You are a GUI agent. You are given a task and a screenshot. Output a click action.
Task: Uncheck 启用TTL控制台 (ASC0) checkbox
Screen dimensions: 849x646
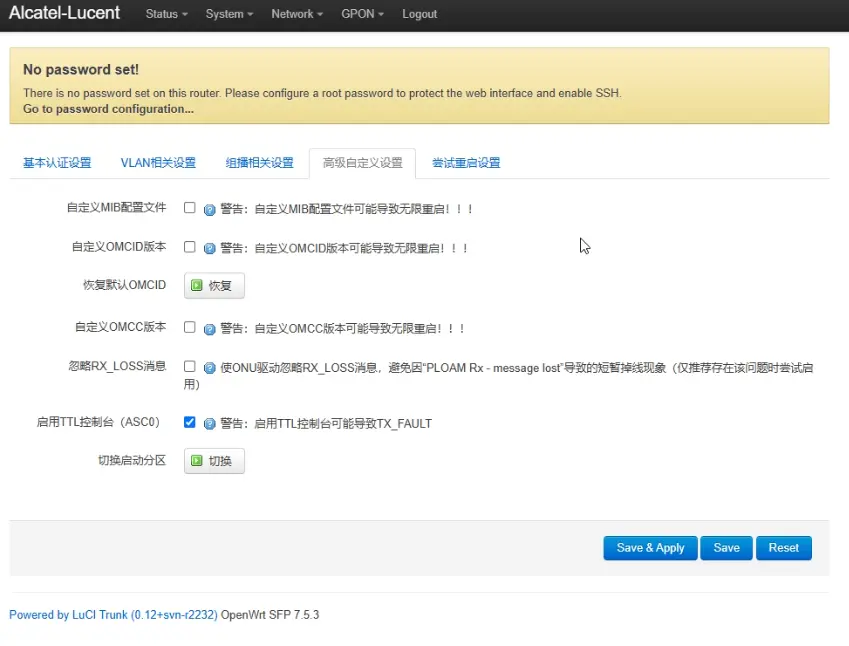pyautogui.click(x=190, y=422)
